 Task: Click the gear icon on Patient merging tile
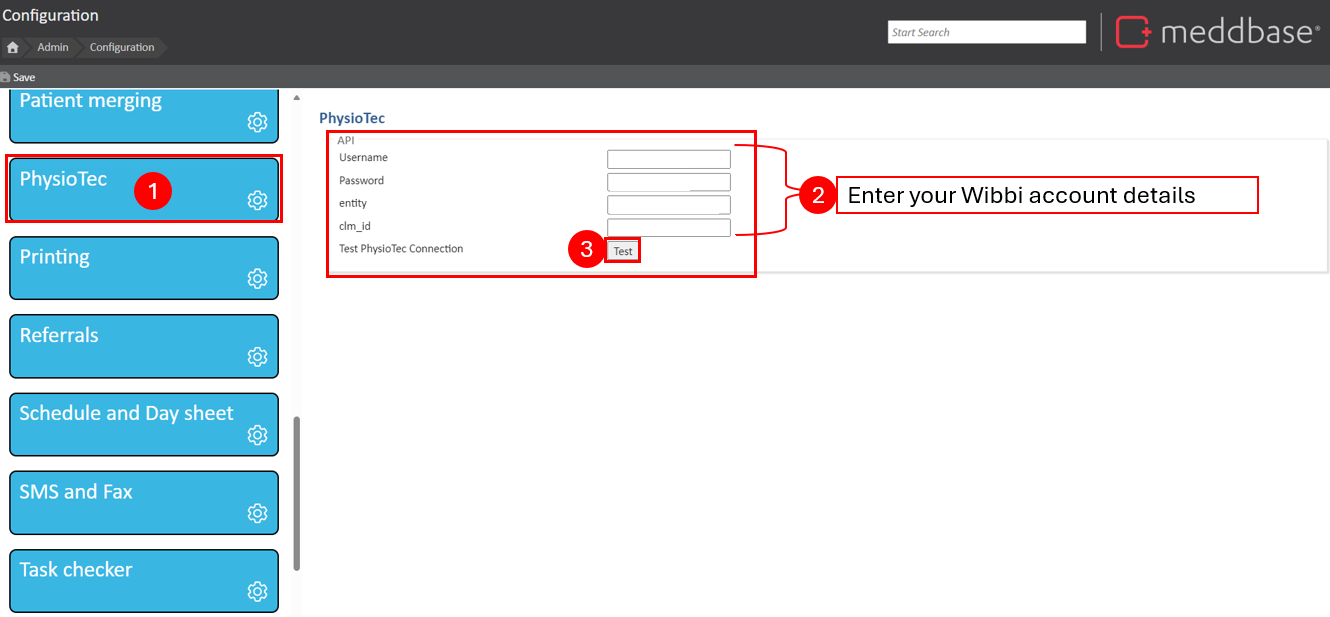point(257,122)
